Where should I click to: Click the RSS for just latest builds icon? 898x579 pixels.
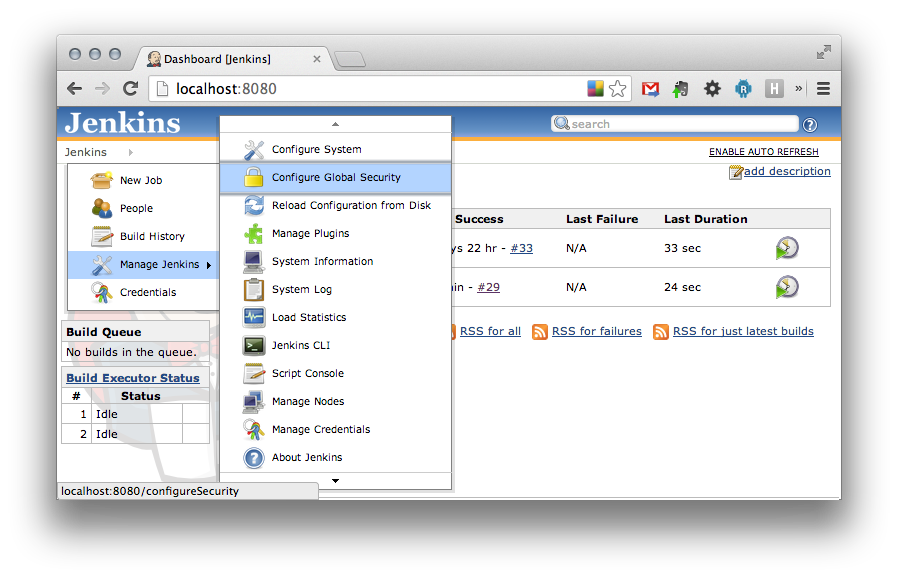click(x=660, y=332)
